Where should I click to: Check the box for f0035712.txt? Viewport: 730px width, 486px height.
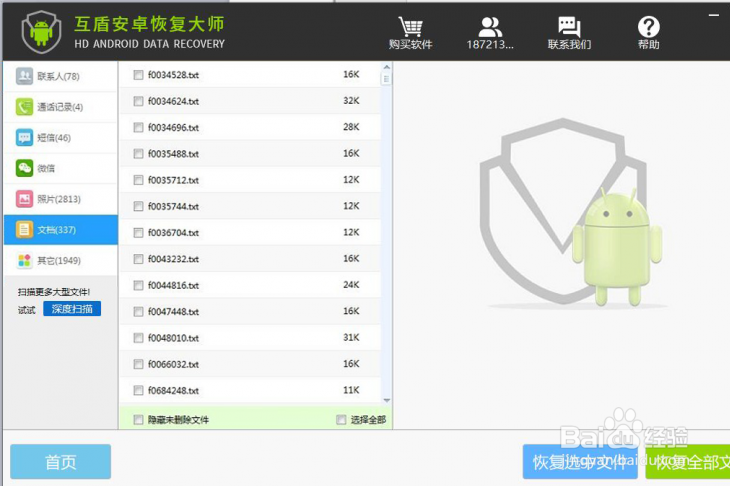(138, 180)
